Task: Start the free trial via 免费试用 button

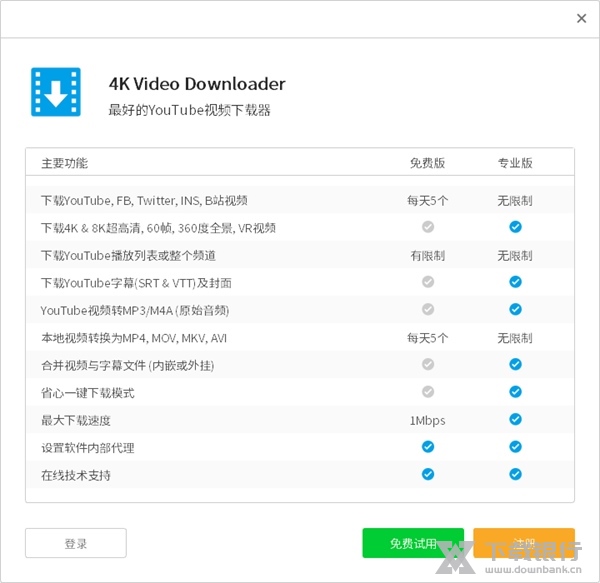Action: [x=413, y=543]
